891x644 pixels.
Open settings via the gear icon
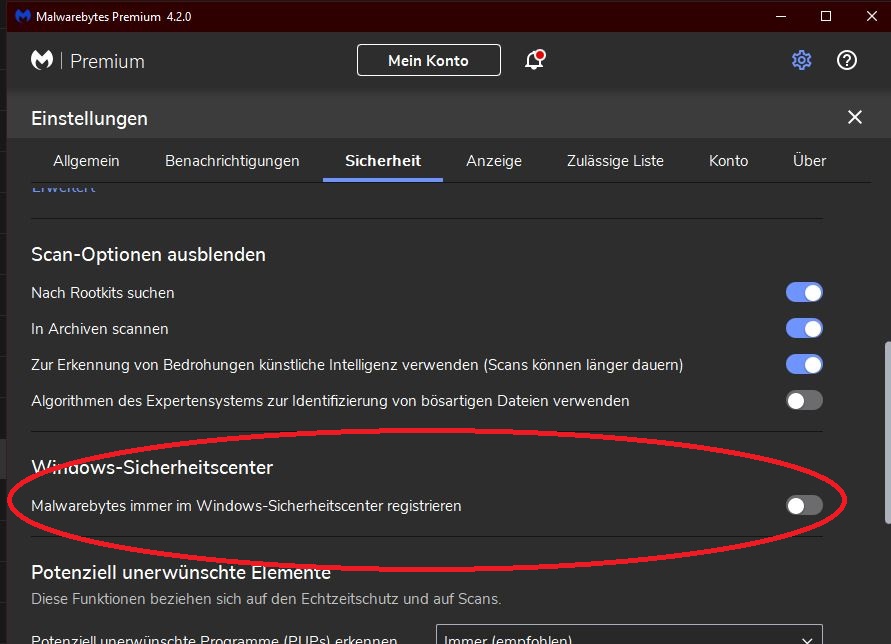801,60
